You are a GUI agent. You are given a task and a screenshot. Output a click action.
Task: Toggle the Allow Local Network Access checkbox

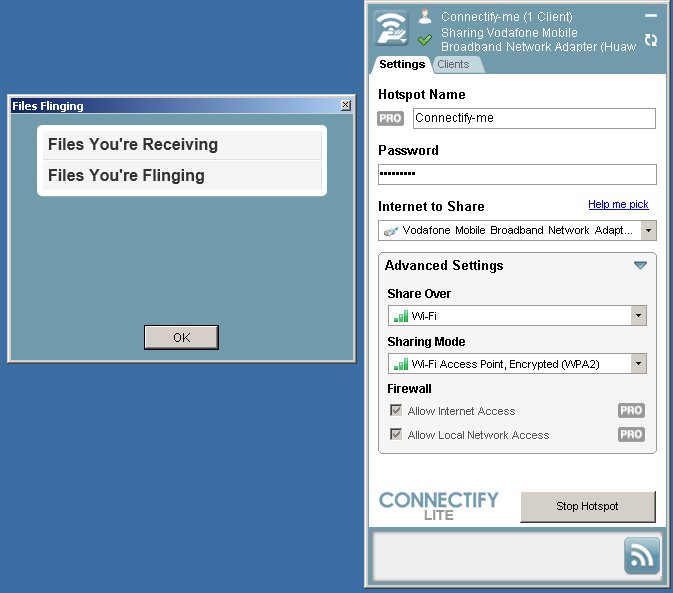(x=396, y=435)
